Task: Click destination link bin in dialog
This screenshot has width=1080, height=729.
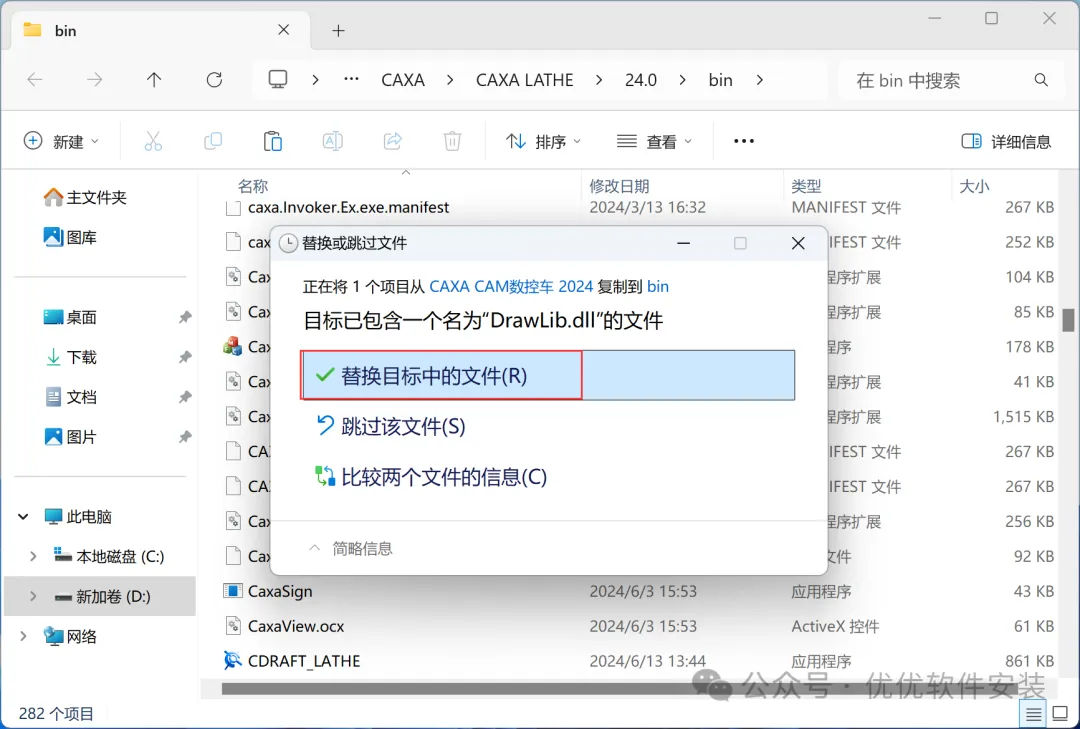Action: (x=658, y=287)
